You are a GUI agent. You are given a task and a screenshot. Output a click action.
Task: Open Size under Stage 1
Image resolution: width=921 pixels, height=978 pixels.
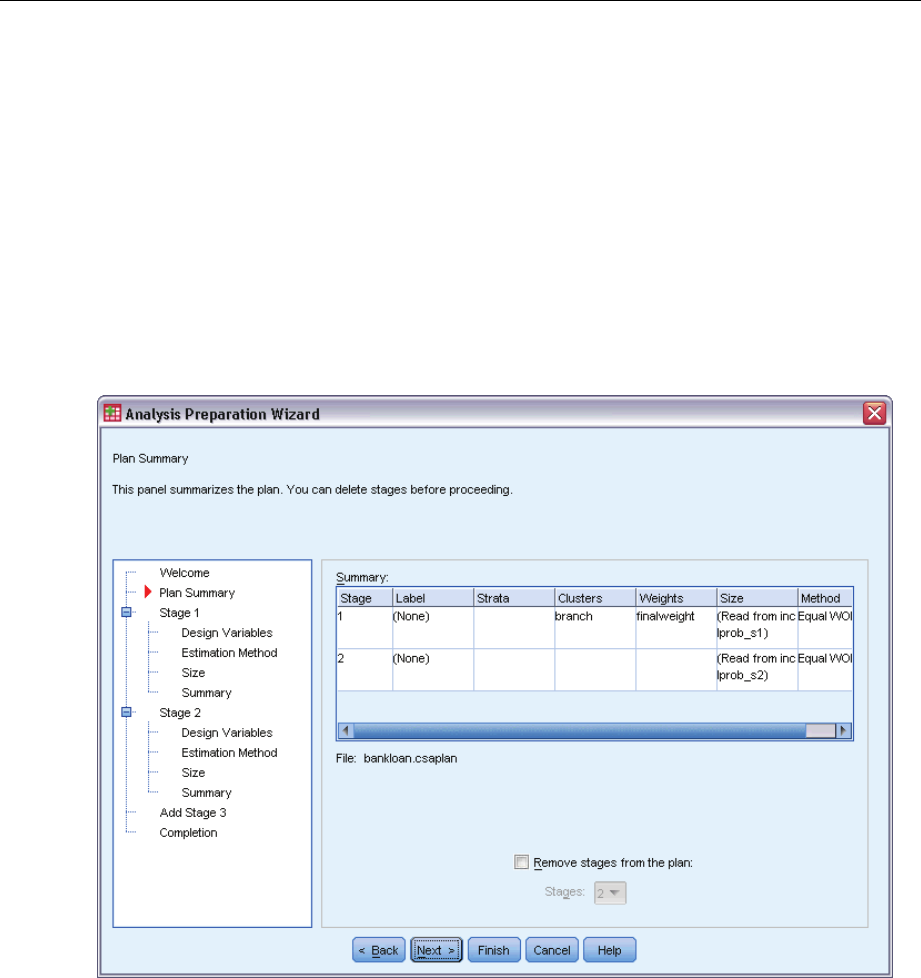click(x=193, y=672)
